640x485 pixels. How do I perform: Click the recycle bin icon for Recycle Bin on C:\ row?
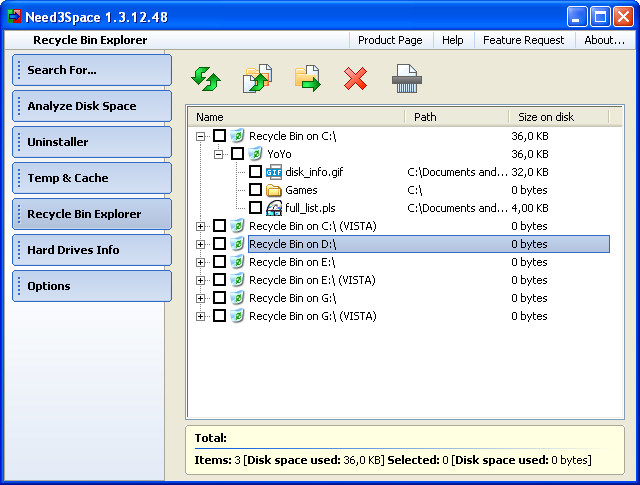tap(237, 136)
